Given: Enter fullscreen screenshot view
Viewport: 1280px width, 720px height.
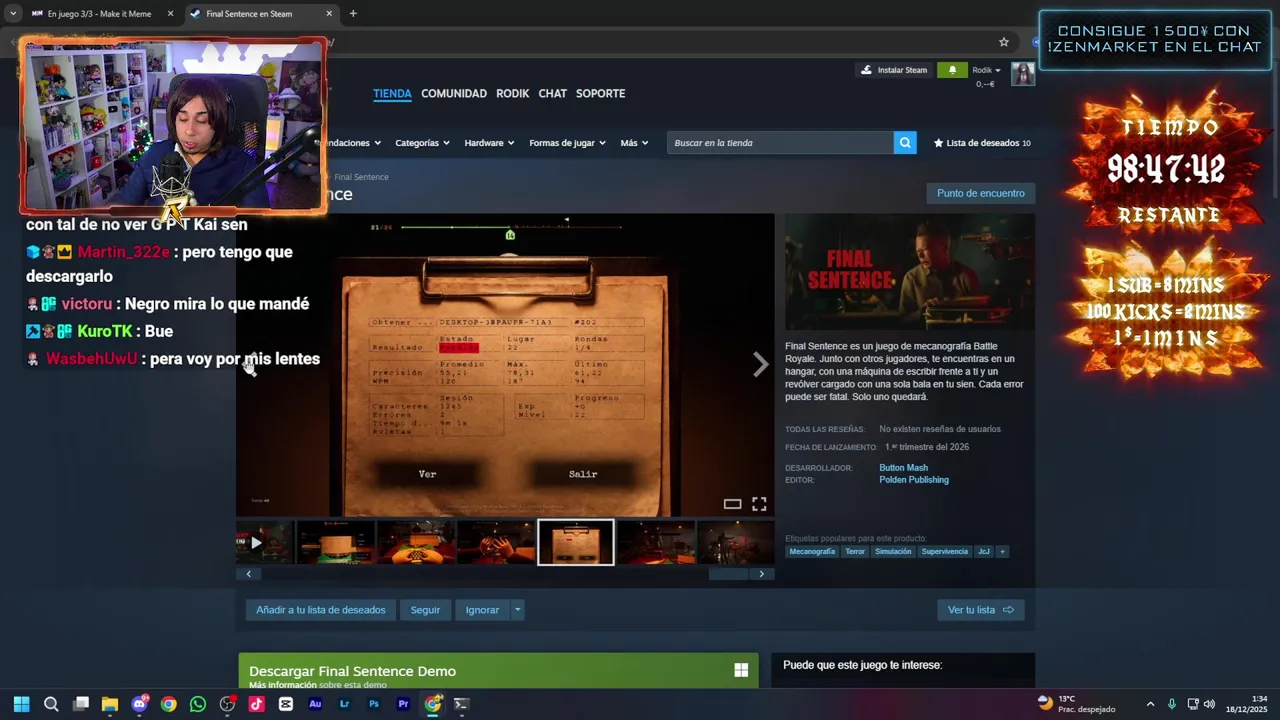Looking at the screenshot, I should pos(759,504).
